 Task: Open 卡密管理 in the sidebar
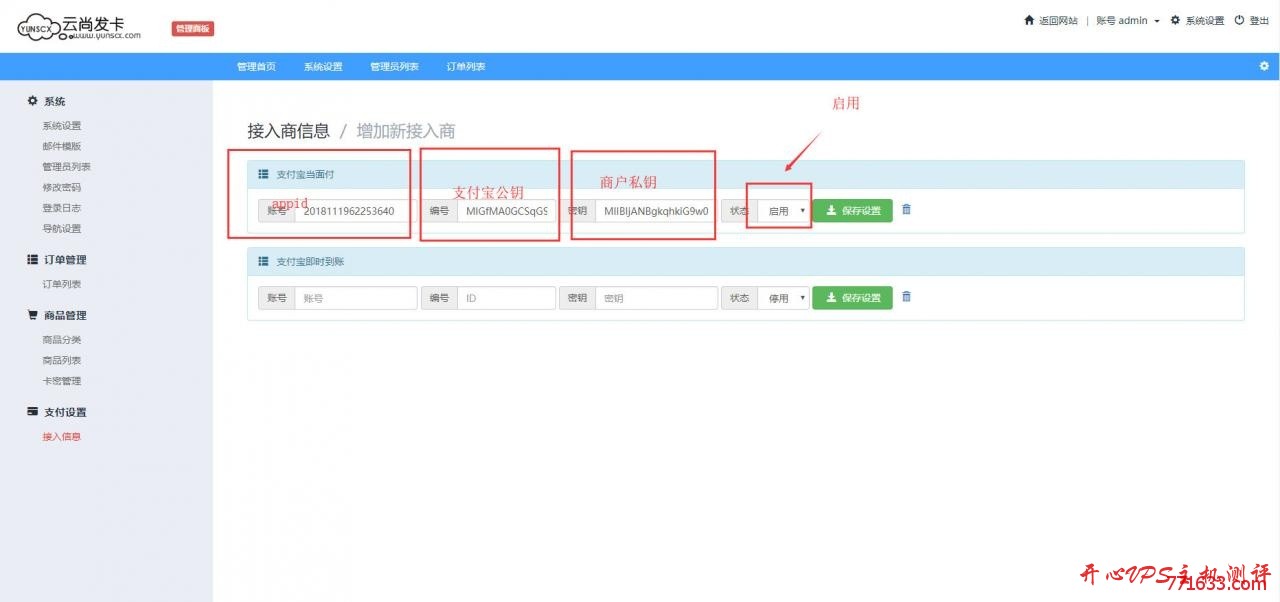62,381
